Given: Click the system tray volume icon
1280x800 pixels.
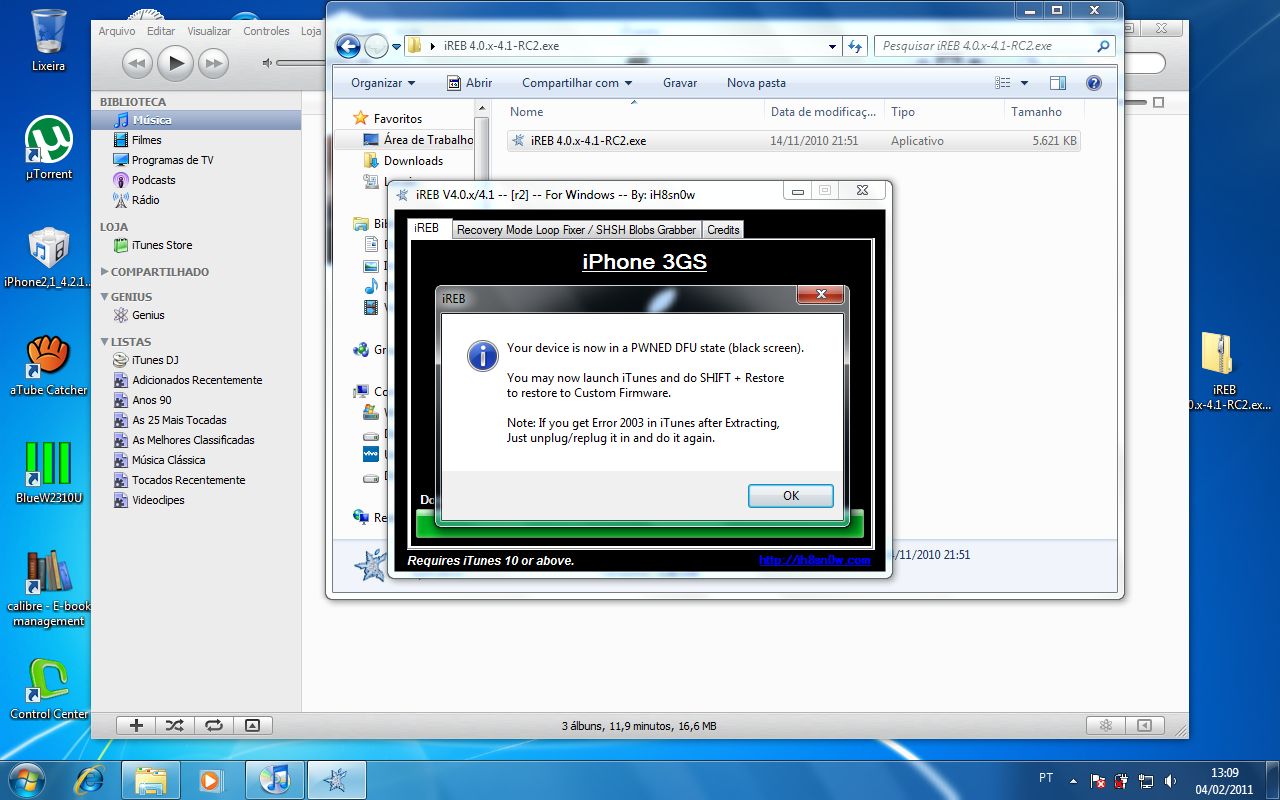Looking at the screenshot, I should [1170, 780].
